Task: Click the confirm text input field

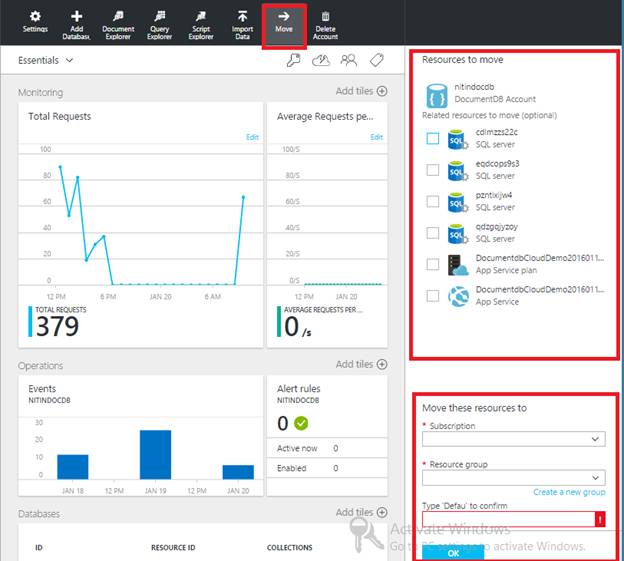Action: pyautogui.click(x=509, y=519)
